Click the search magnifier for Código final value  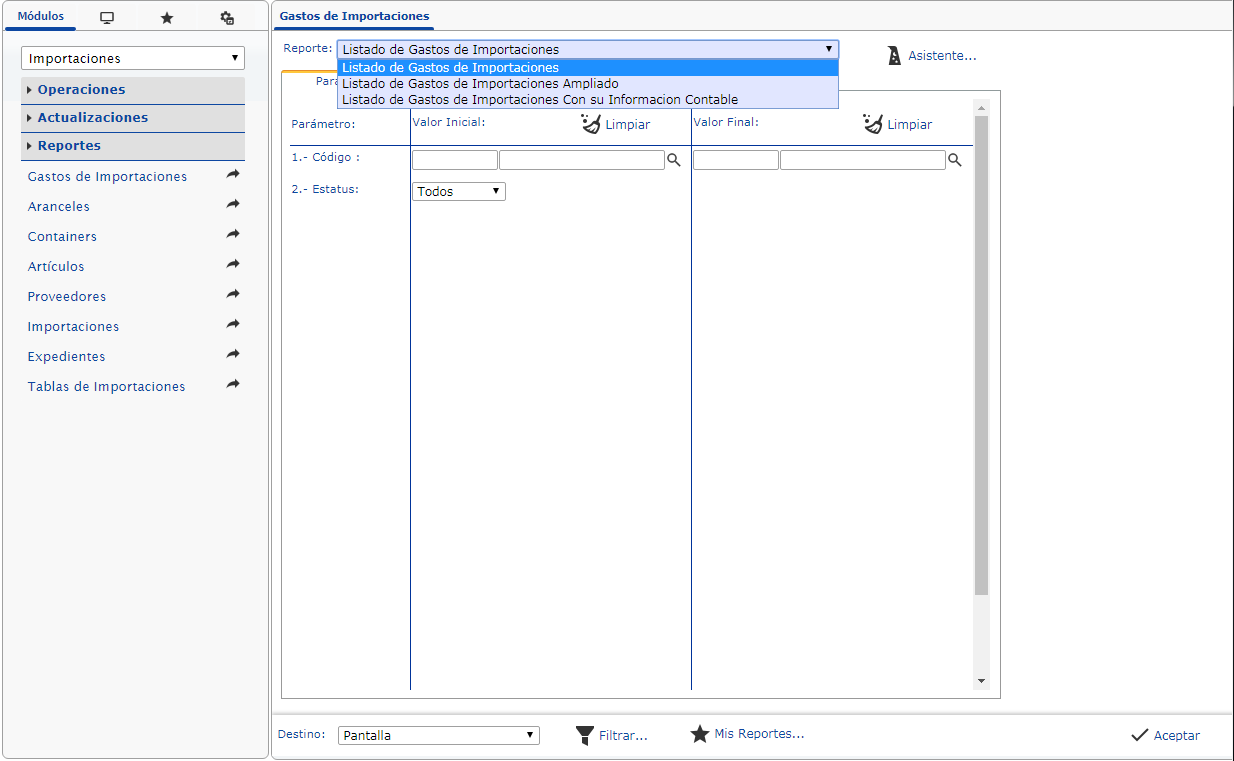[x=954, y=160]
